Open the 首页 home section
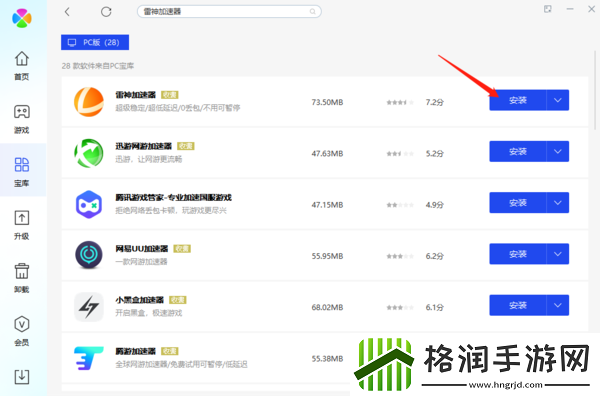This screenshot has width=600, height=396. [22, 66]
